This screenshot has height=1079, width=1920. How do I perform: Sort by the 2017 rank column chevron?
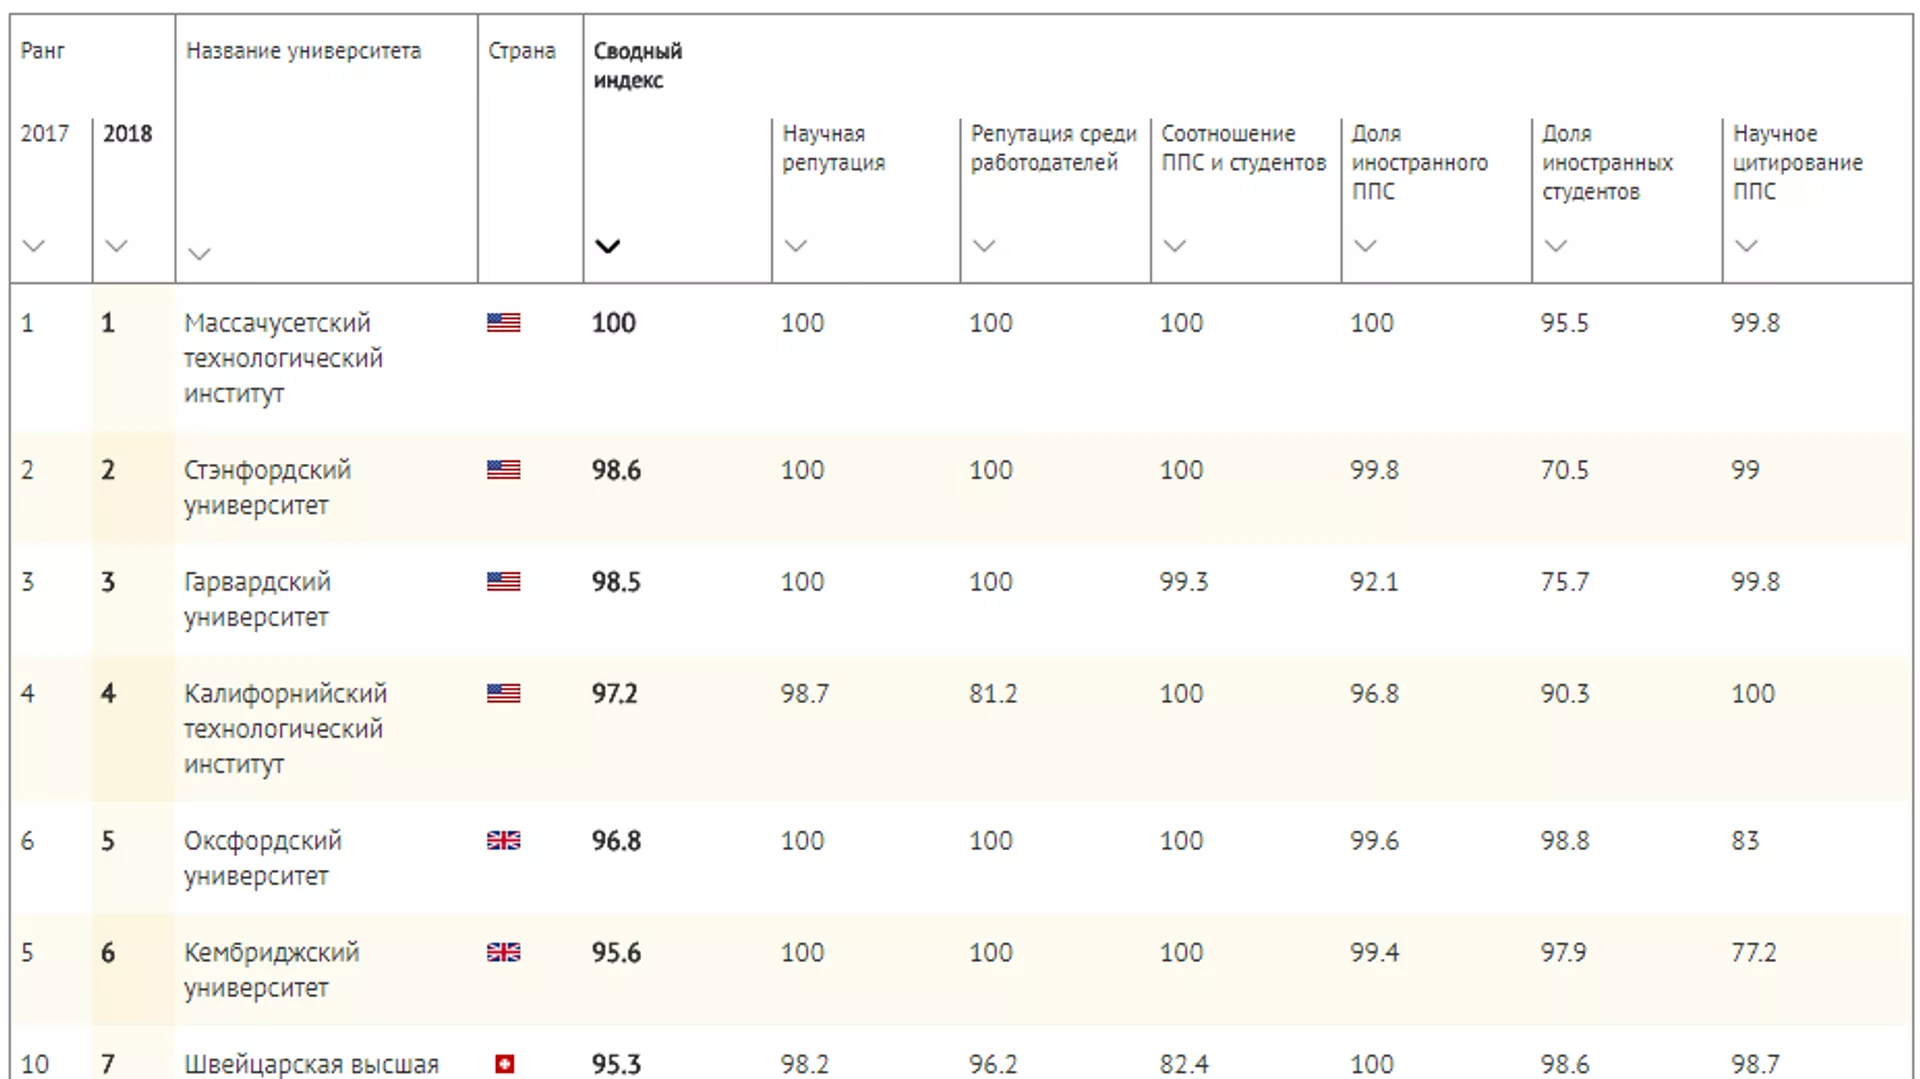pyautogui.click(x=34, y=246)
